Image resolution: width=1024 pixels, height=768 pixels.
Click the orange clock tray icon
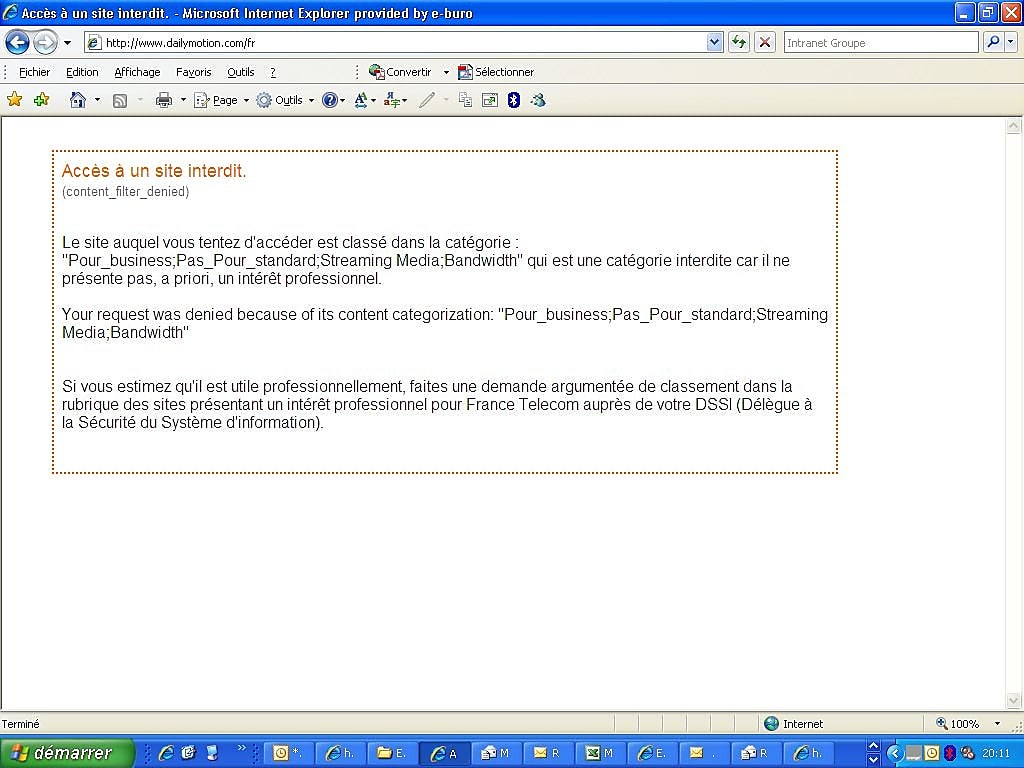tap(932, 754)
